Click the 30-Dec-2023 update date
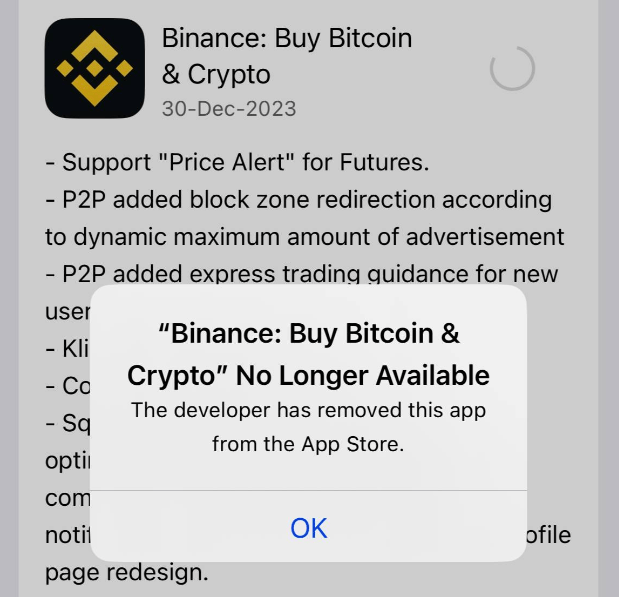The image size is (619, 597). tap(229, 108)
